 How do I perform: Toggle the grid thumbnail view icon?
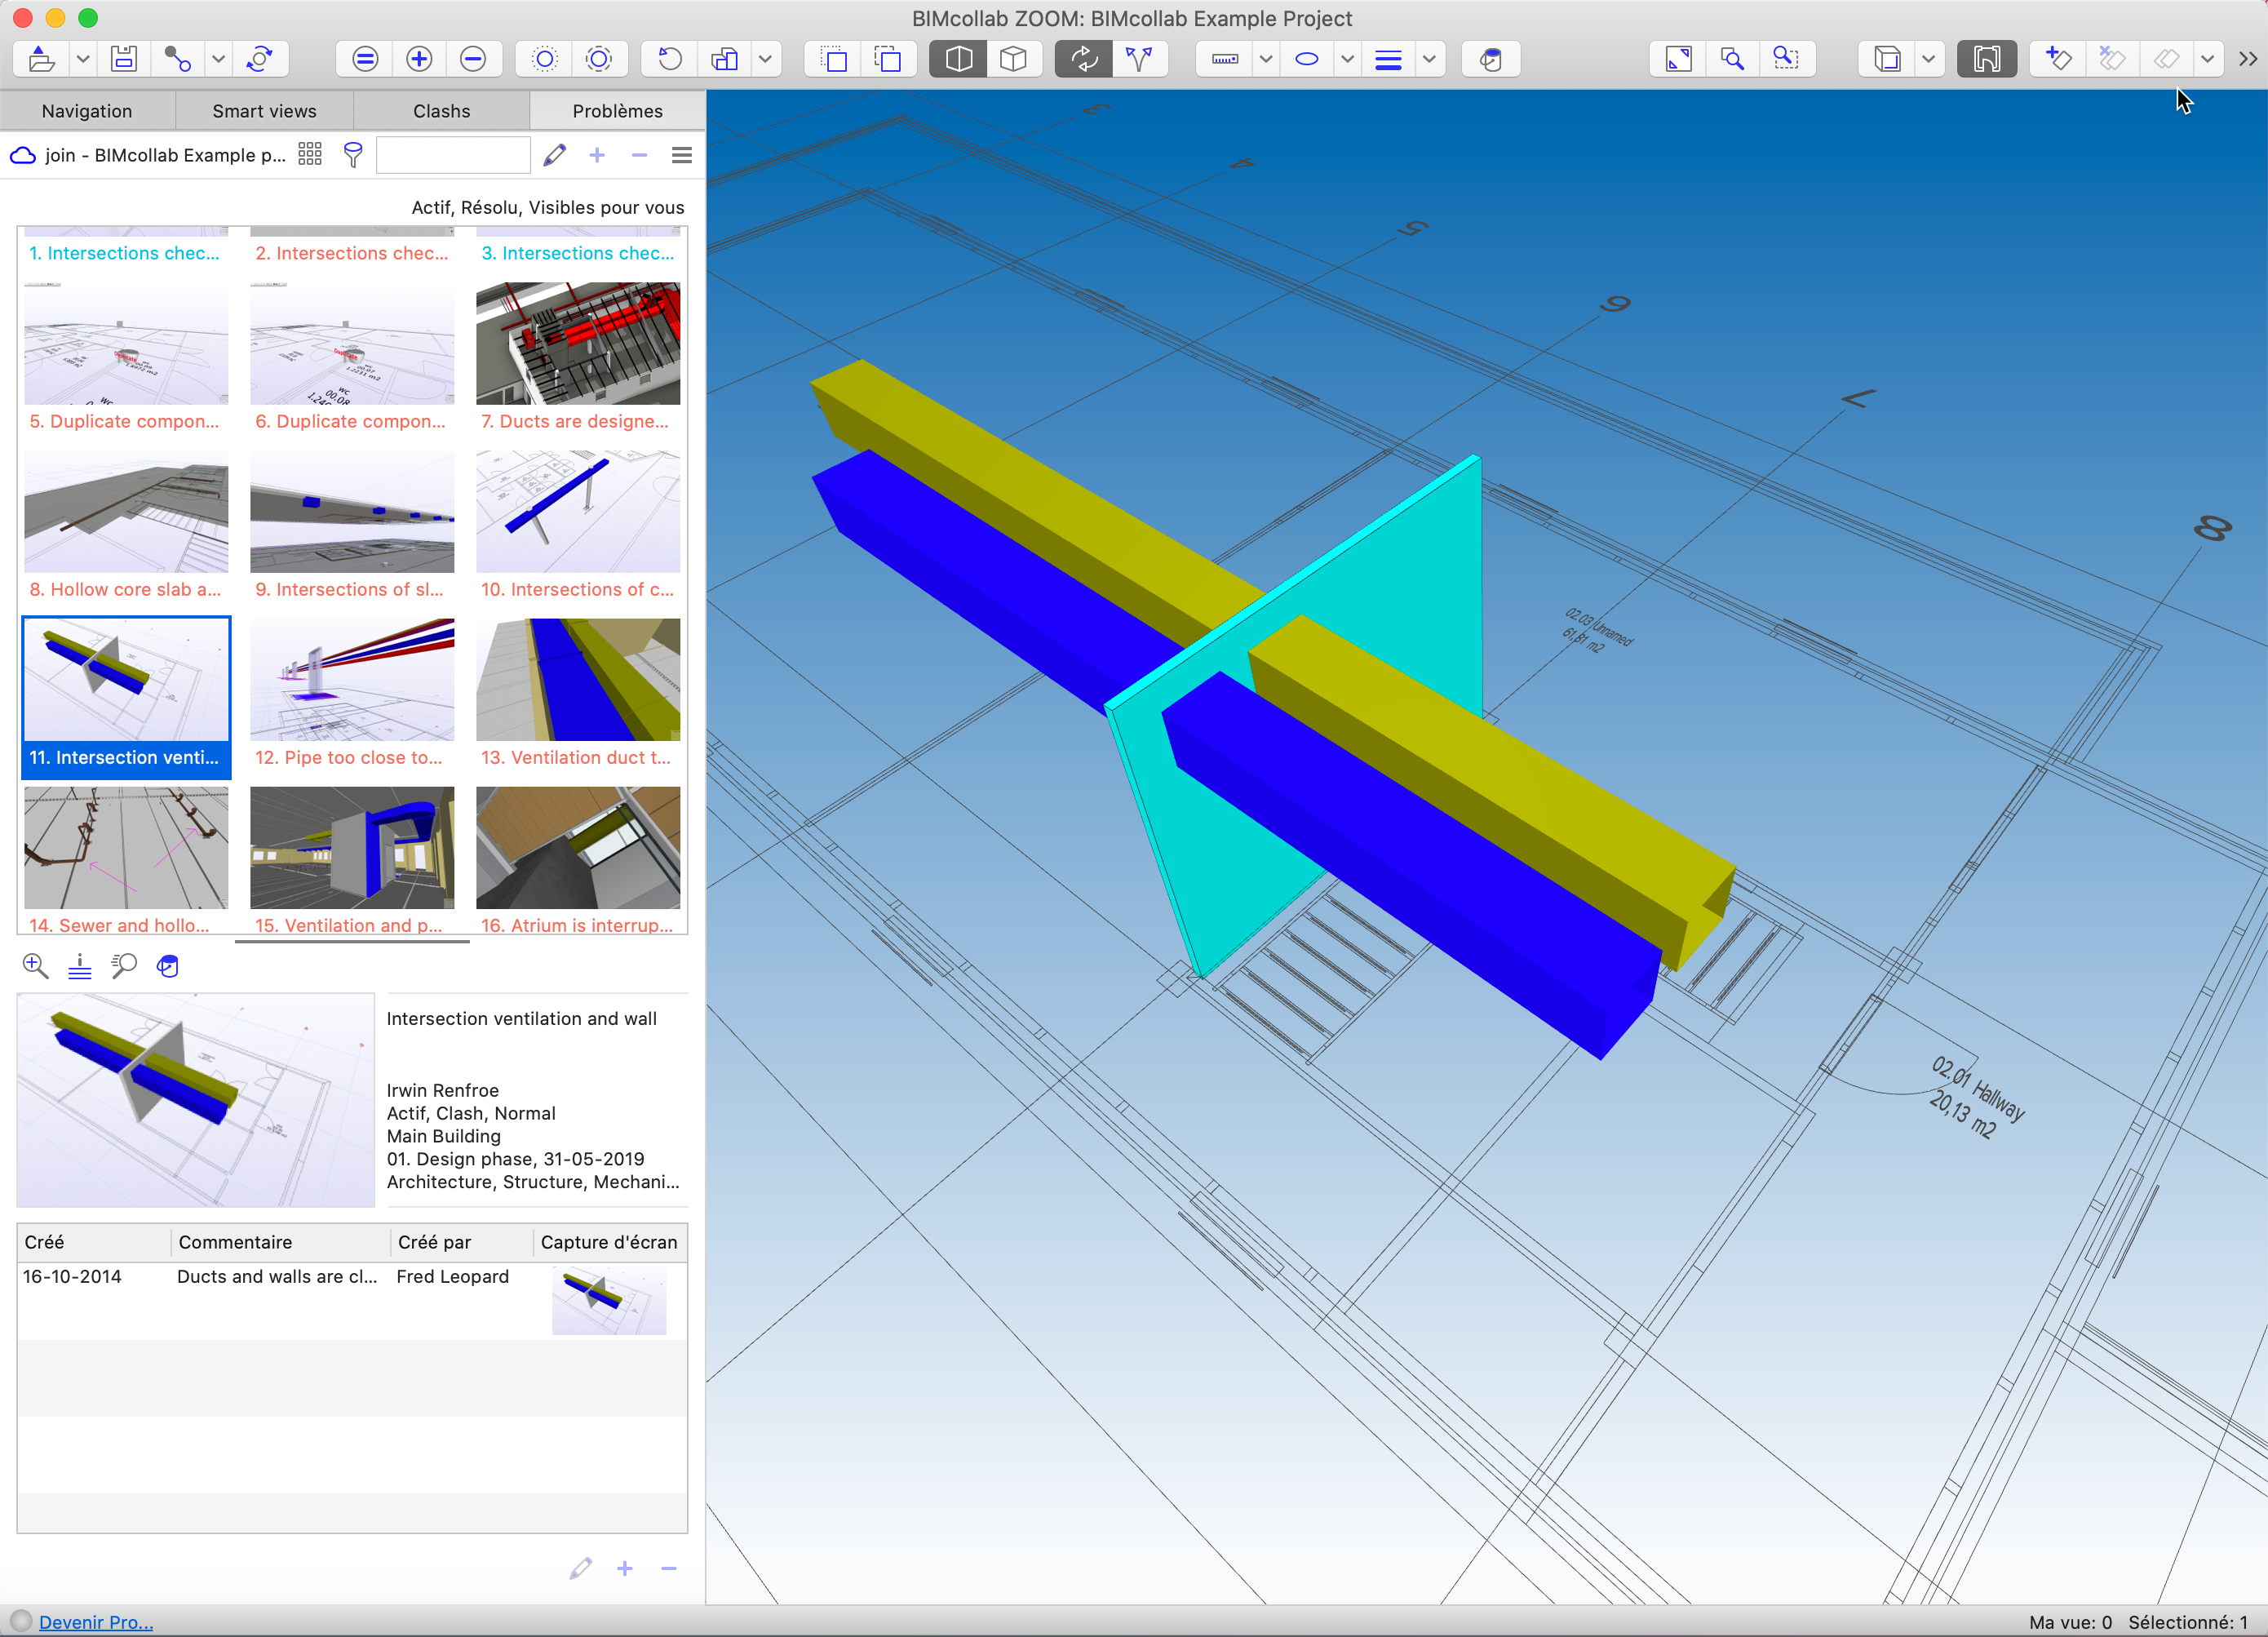point(310,154)
